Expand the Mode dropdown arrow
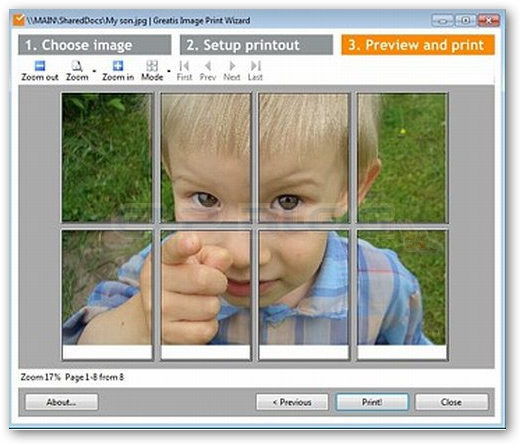This screenshot has height=444, width=520. tap(169, 71)
